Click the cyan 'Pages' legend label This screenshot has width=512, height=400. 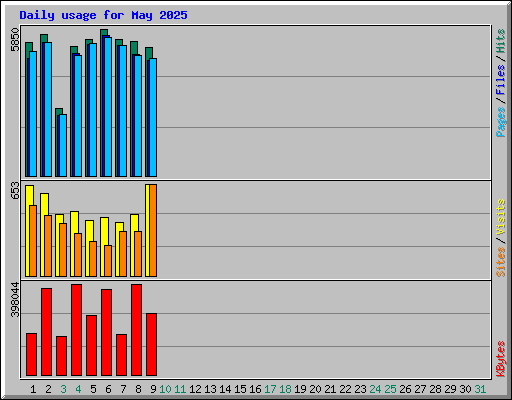(501, 122)
